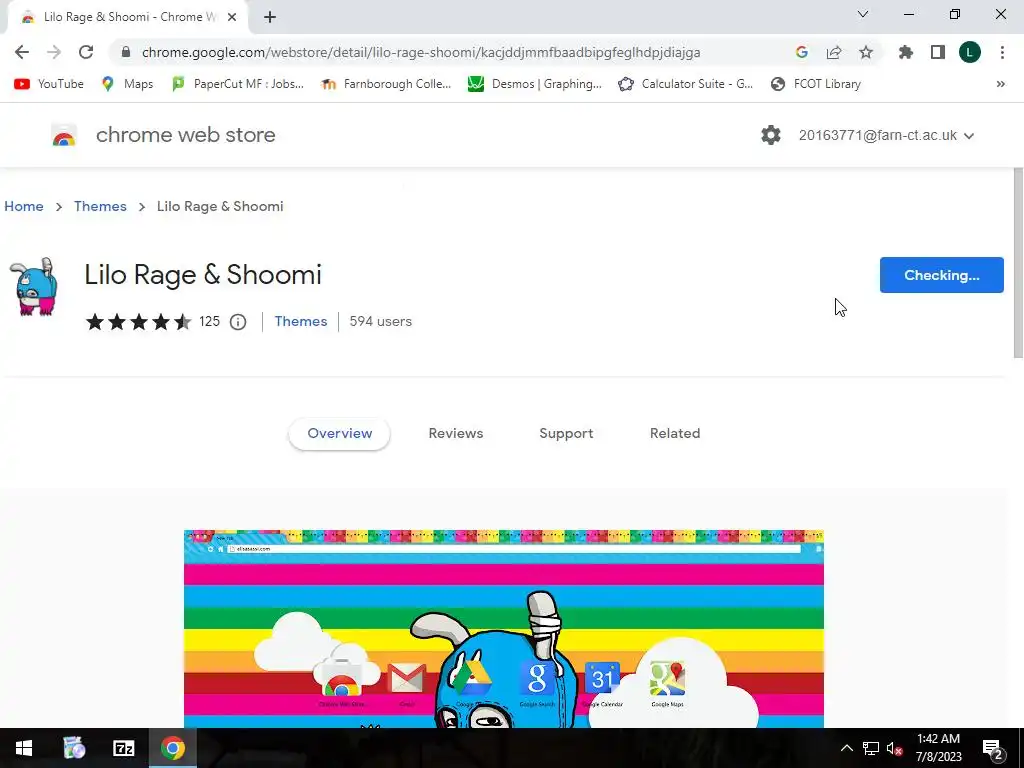
Task: Open Maps bookmark
Action: click(x=127, y=84)
